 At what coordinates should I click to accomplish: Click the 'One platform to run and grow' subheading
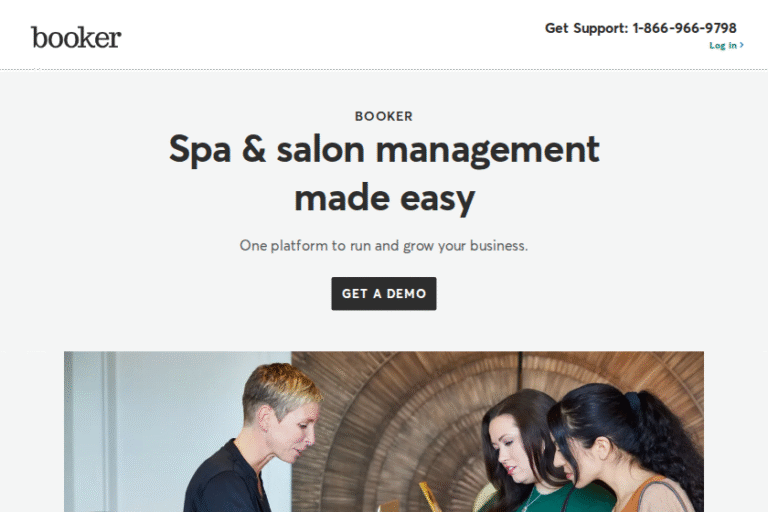[384, 245]
